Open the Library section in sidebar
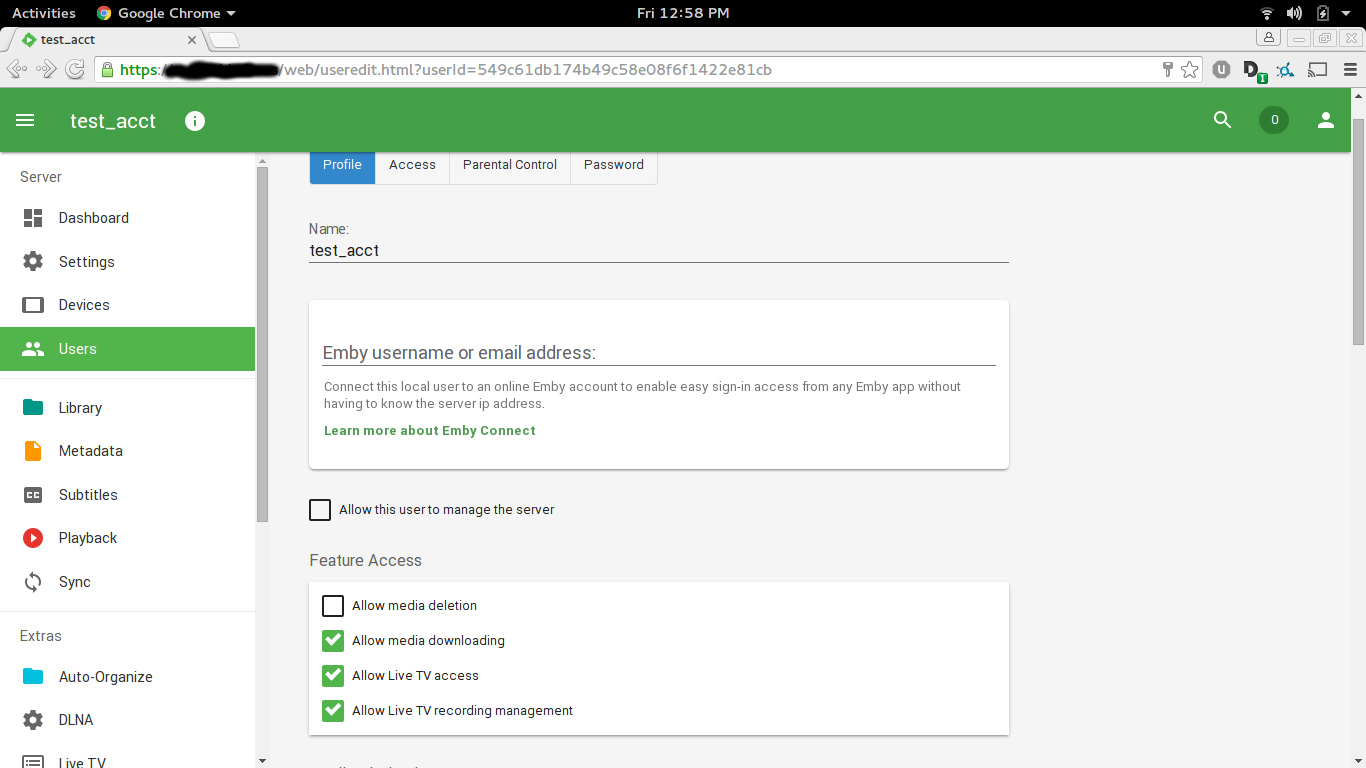1366x768 pixels. click(80, 408)
